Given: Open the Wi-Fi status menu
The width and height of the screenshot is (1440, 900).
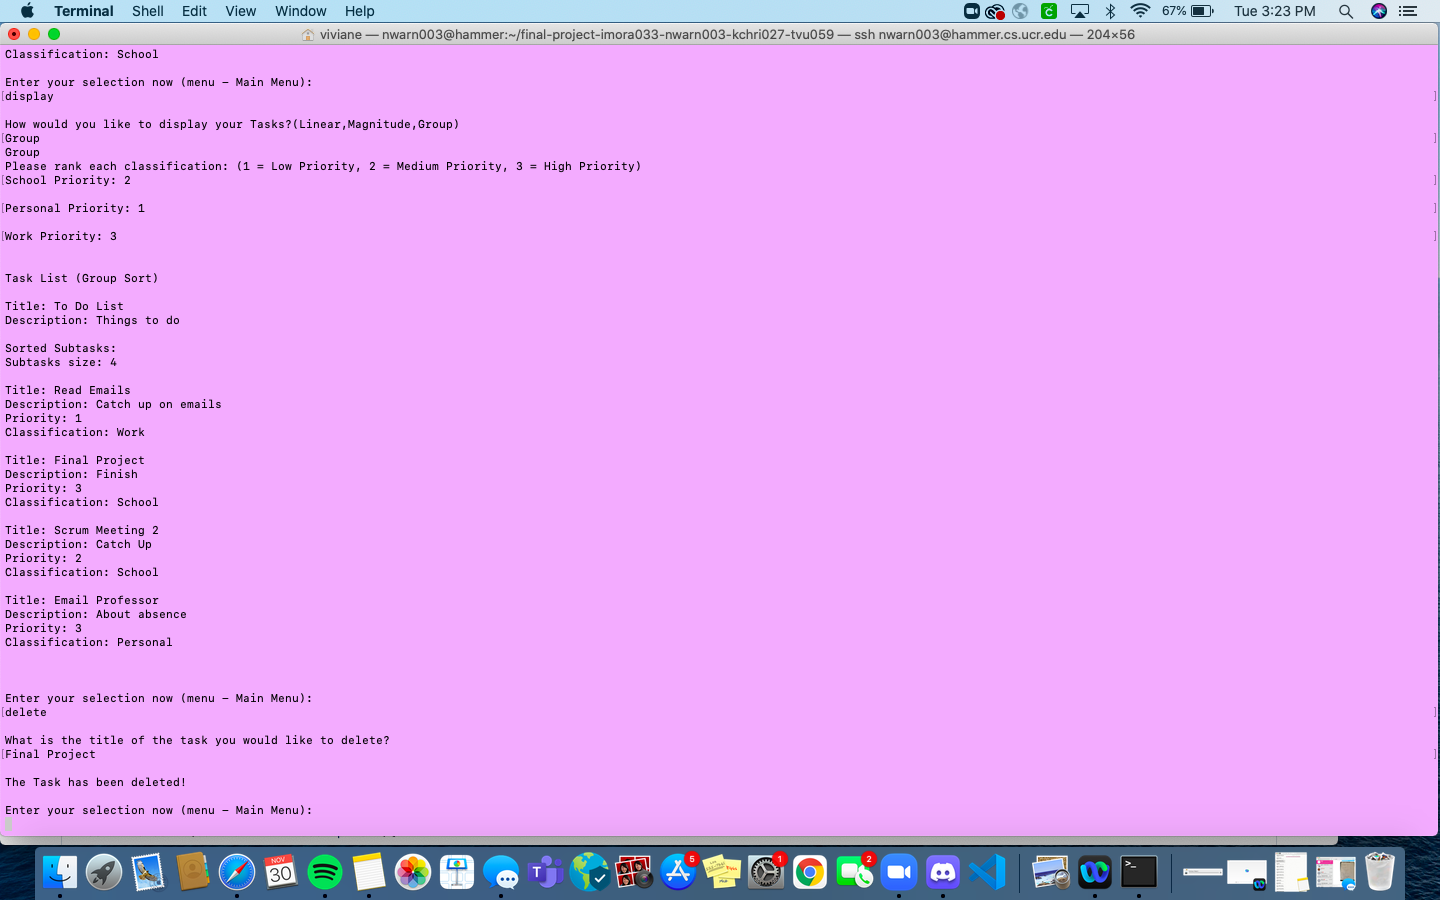Looking at the screenshot, I should [1139, 11].
